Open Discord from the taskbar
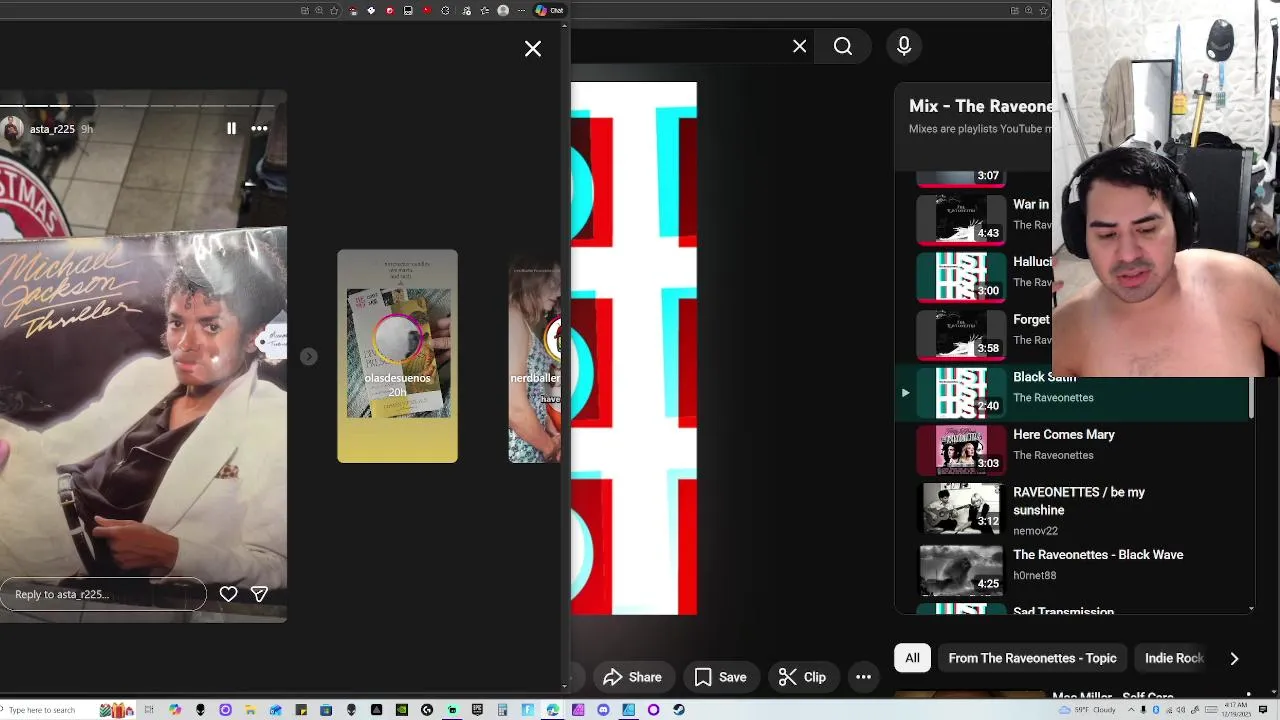 [603, 710]
